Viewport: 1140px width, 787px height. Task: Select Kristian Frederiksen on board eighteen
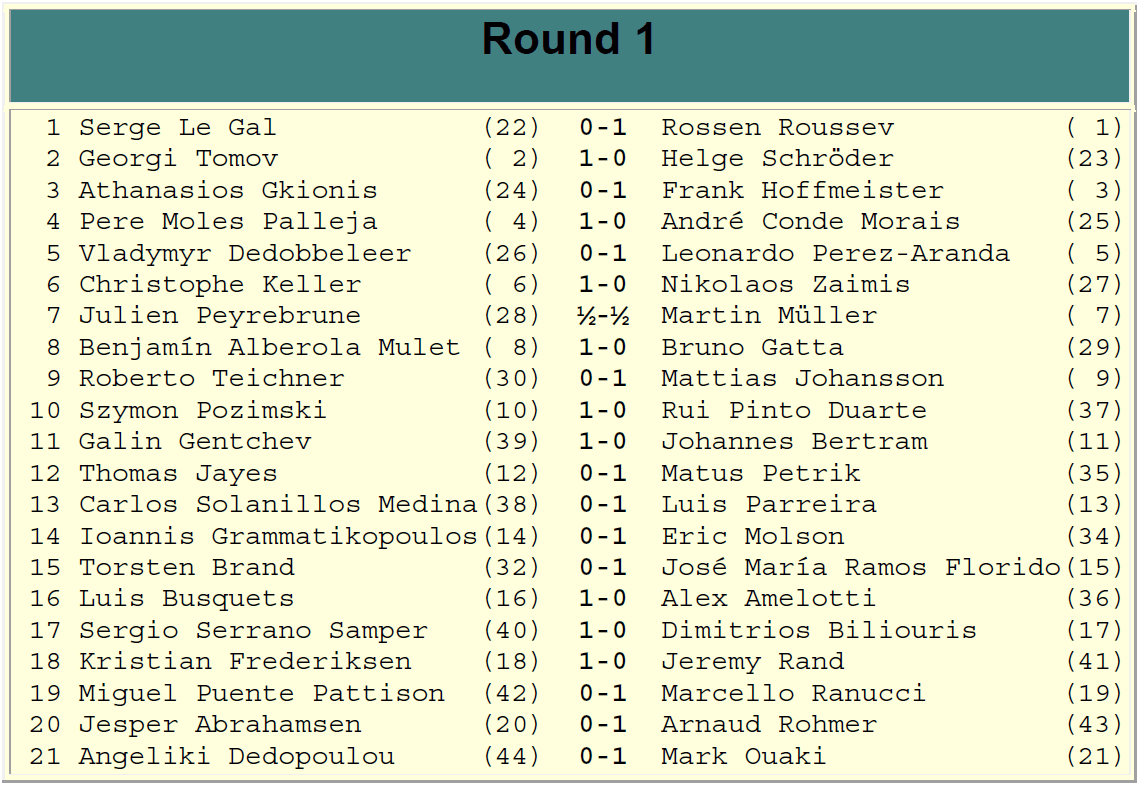(x=244, y=661)
